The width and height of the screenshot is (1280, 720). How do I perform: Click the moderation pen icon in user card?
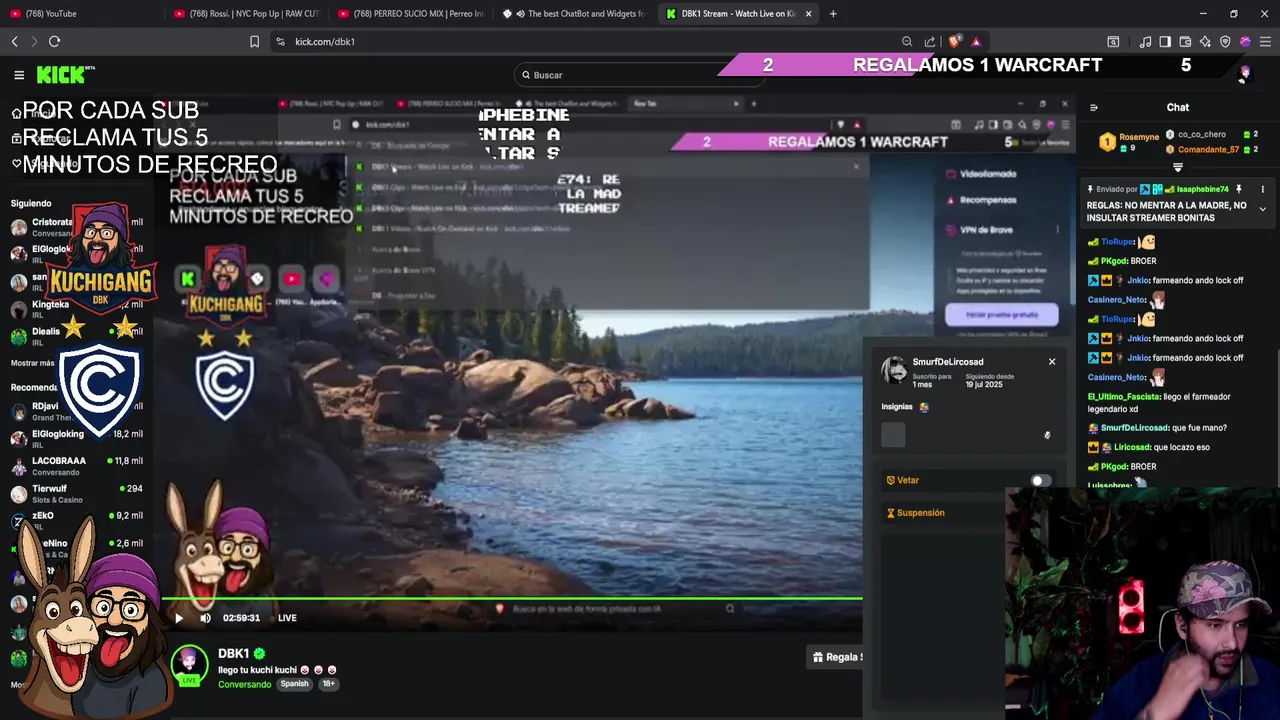(1047, 435)
